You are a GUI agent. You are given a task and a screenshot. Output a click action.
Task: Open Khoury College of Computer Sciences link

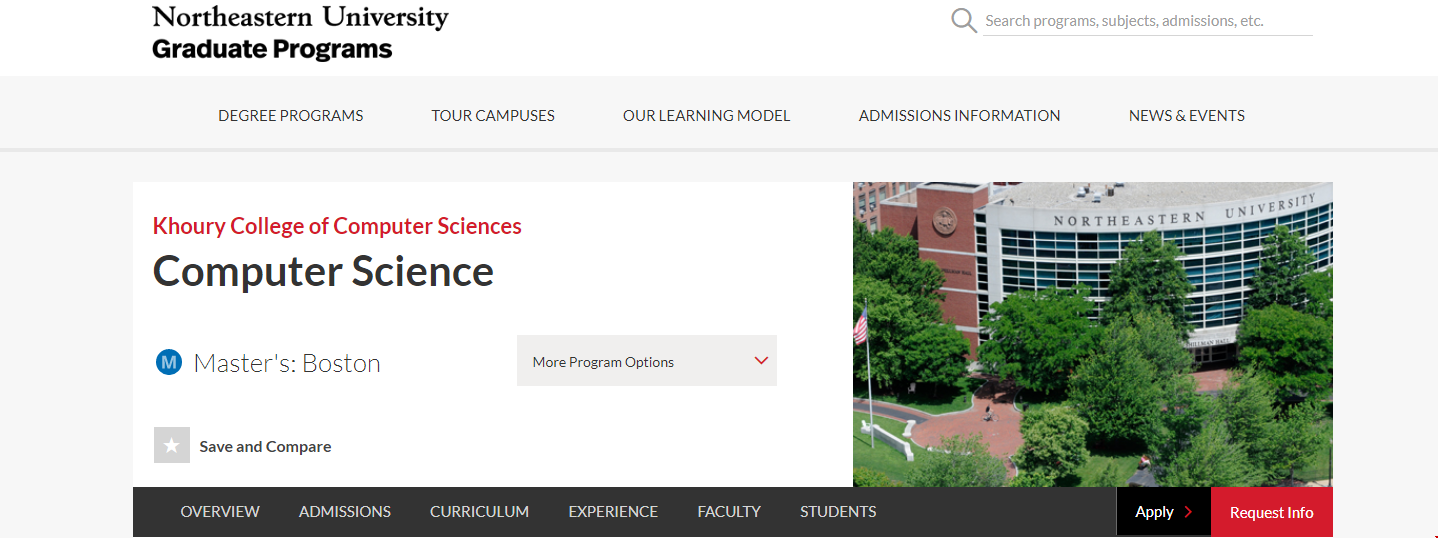pos(337,226)
